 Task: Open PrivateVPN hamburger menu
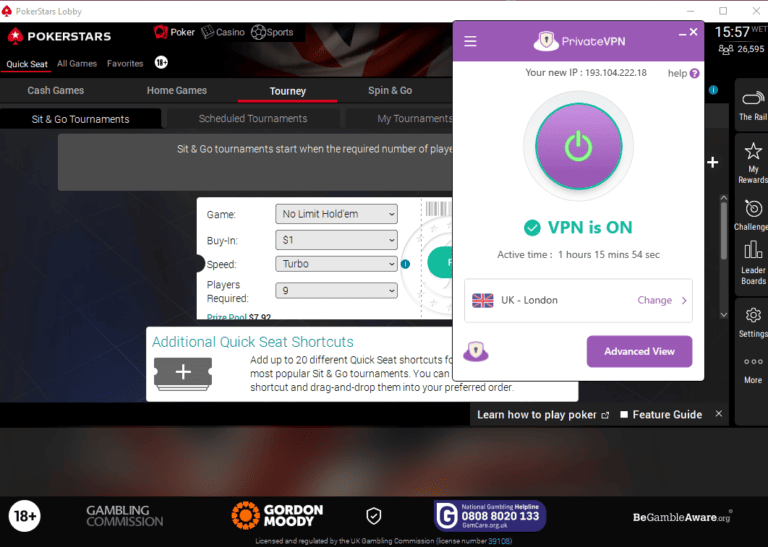pos(471,42)
